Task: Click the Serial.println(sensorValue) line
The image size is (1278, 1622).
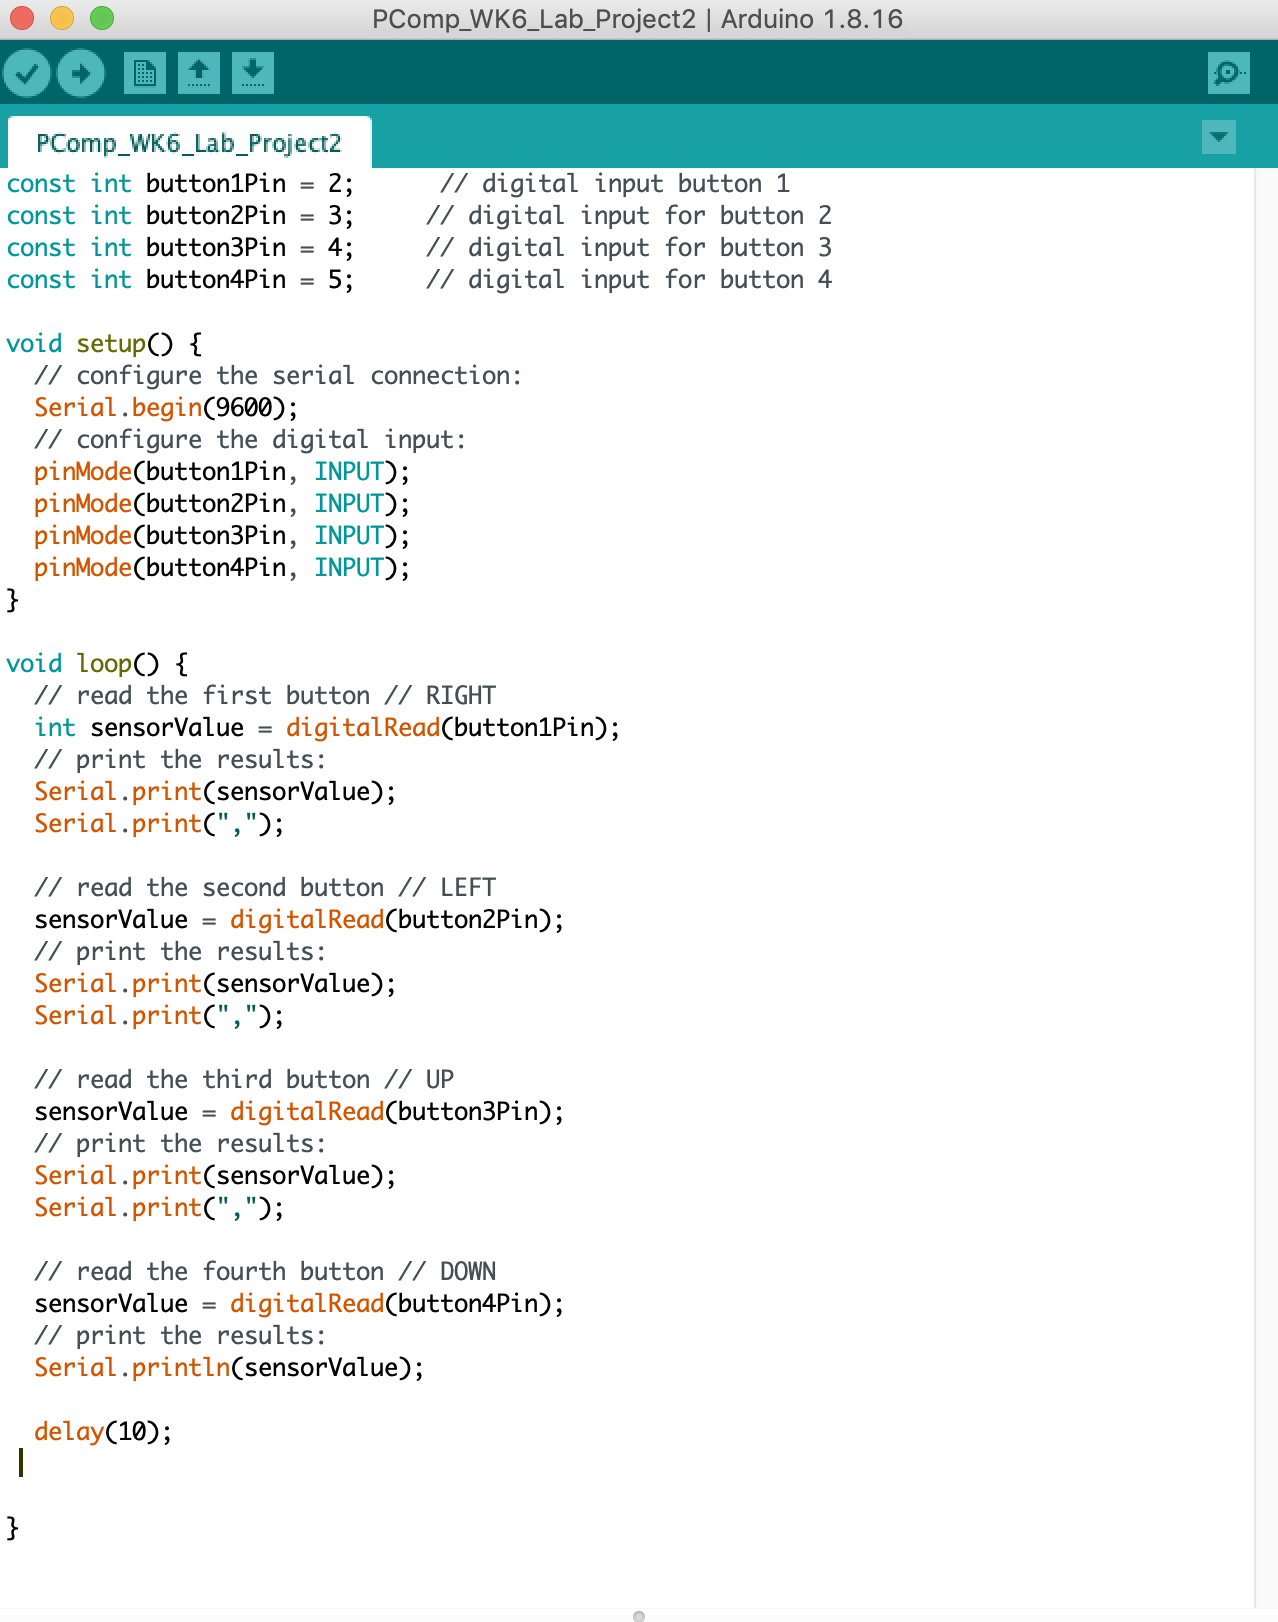Action: pos(229,1368)
